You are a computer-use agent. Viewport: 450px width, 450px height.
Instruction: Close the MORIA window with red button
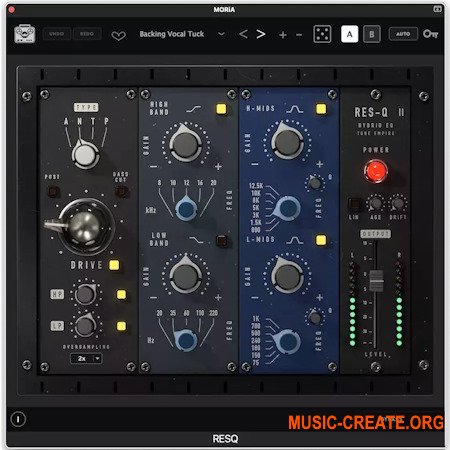(11, 10)
